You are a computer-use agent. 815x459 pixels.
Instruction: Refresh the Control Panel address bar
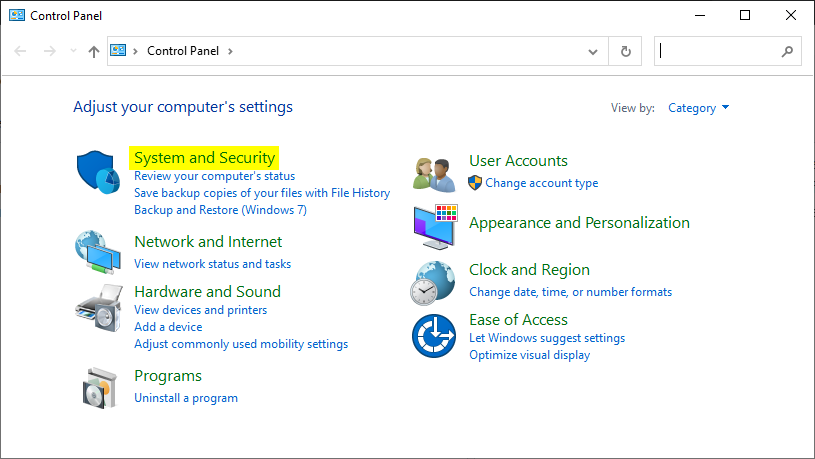(625, 51)
